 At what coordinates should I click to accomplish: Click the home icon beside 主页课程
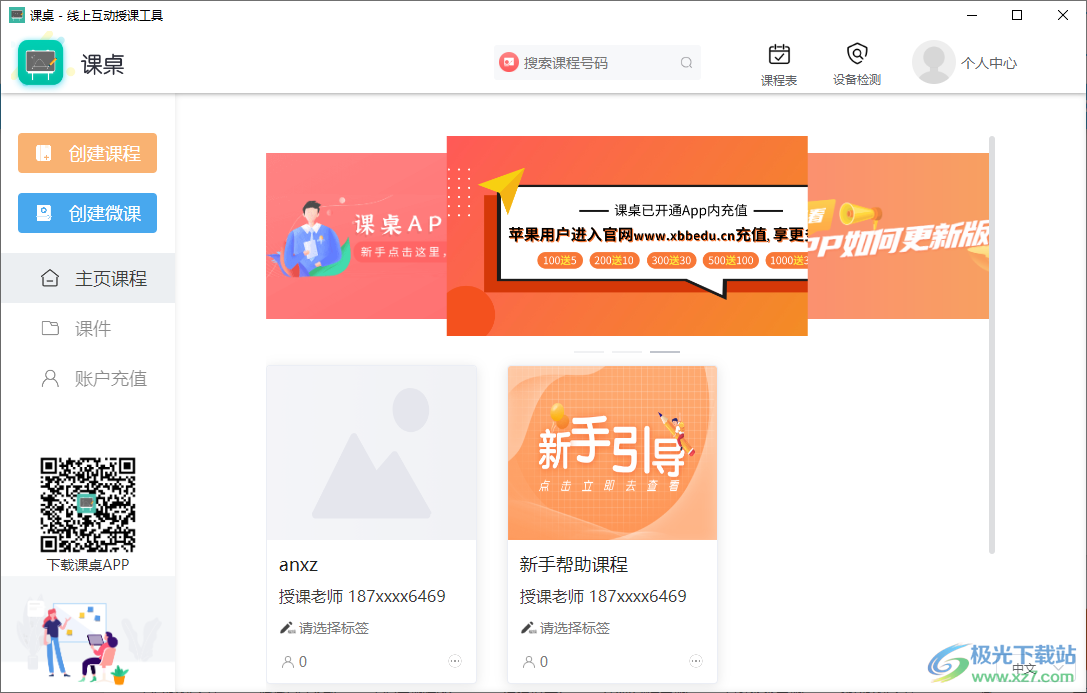pos(50,278)
